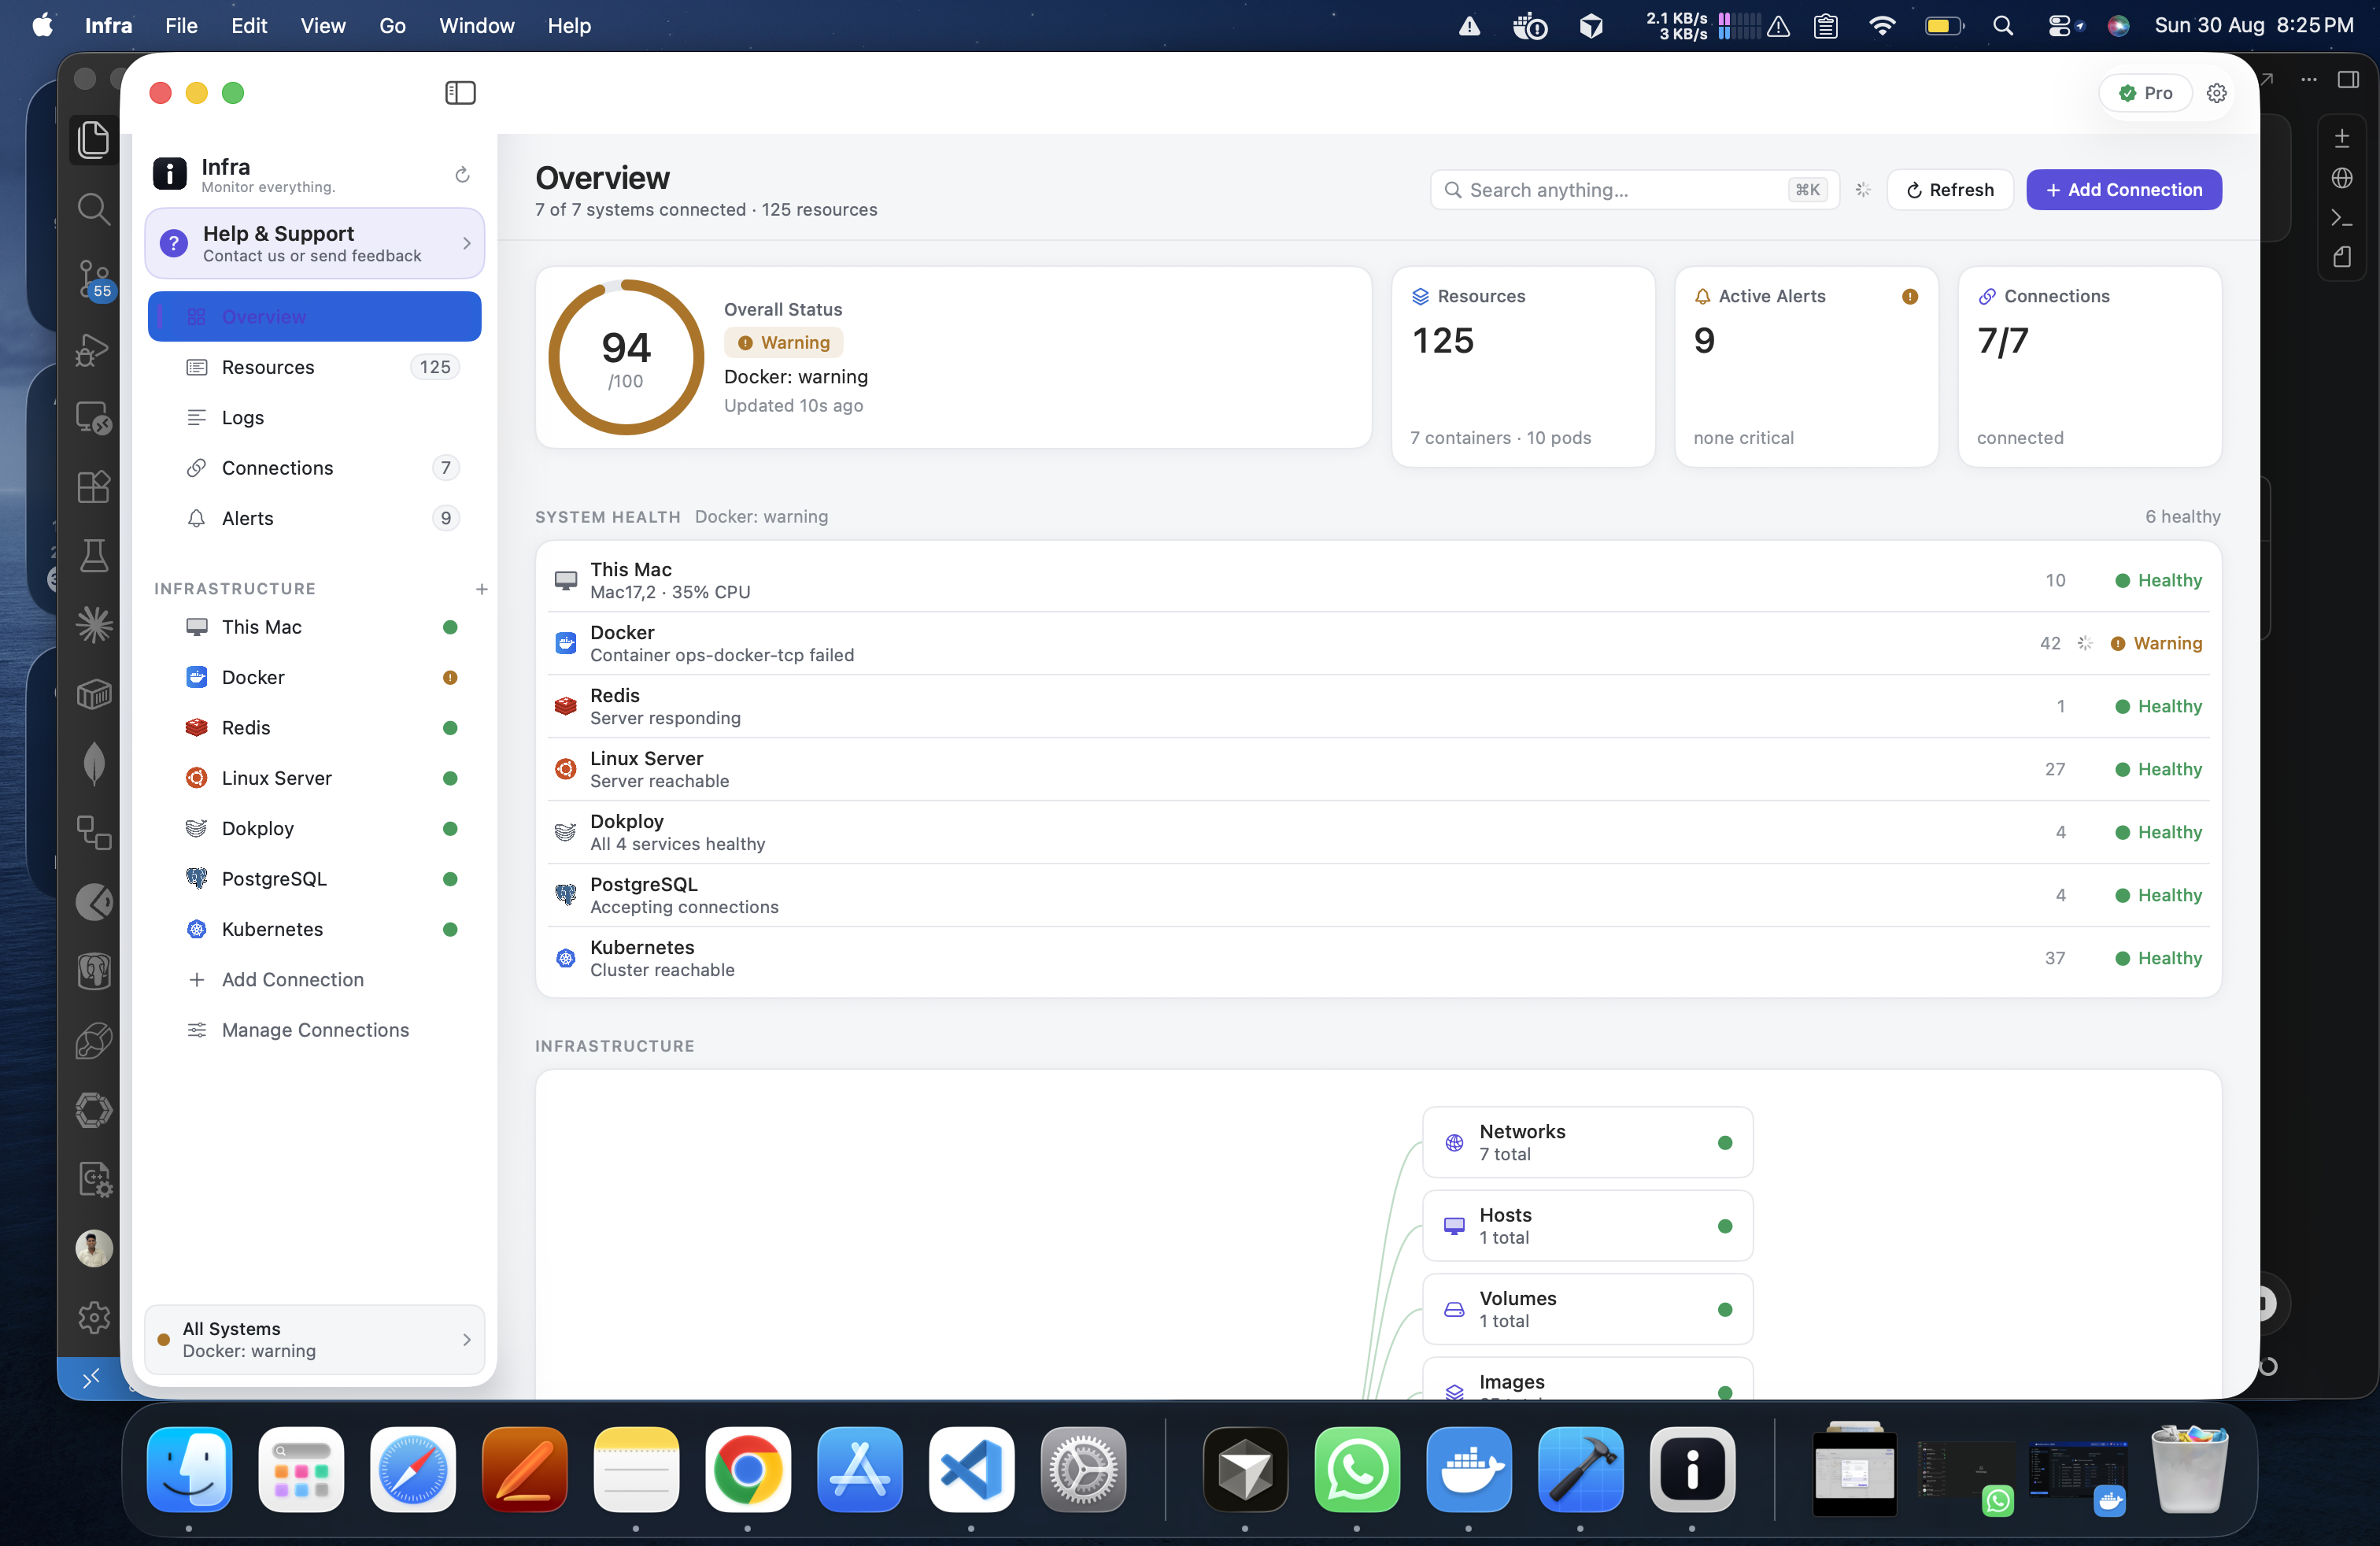Open Redis row in System Health list
2380x1546 pixels.
click(x=1378, y=706)
